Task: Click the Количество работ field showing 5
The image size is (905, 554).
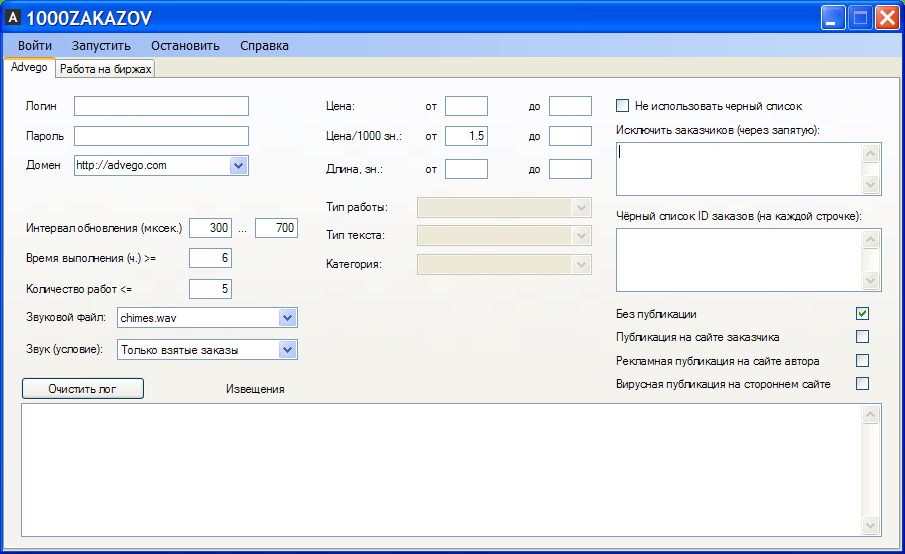Action: 210,289
